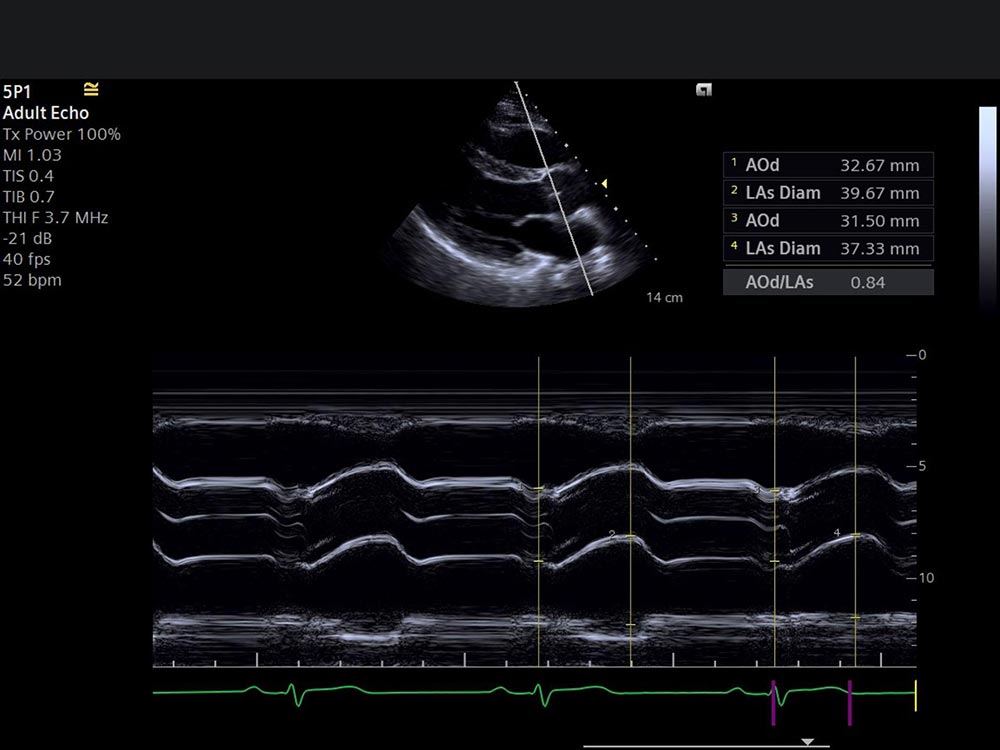Click the Adult Echo preset label
Viewport: 1000px width, 750px height.
(x=46, y=113)
